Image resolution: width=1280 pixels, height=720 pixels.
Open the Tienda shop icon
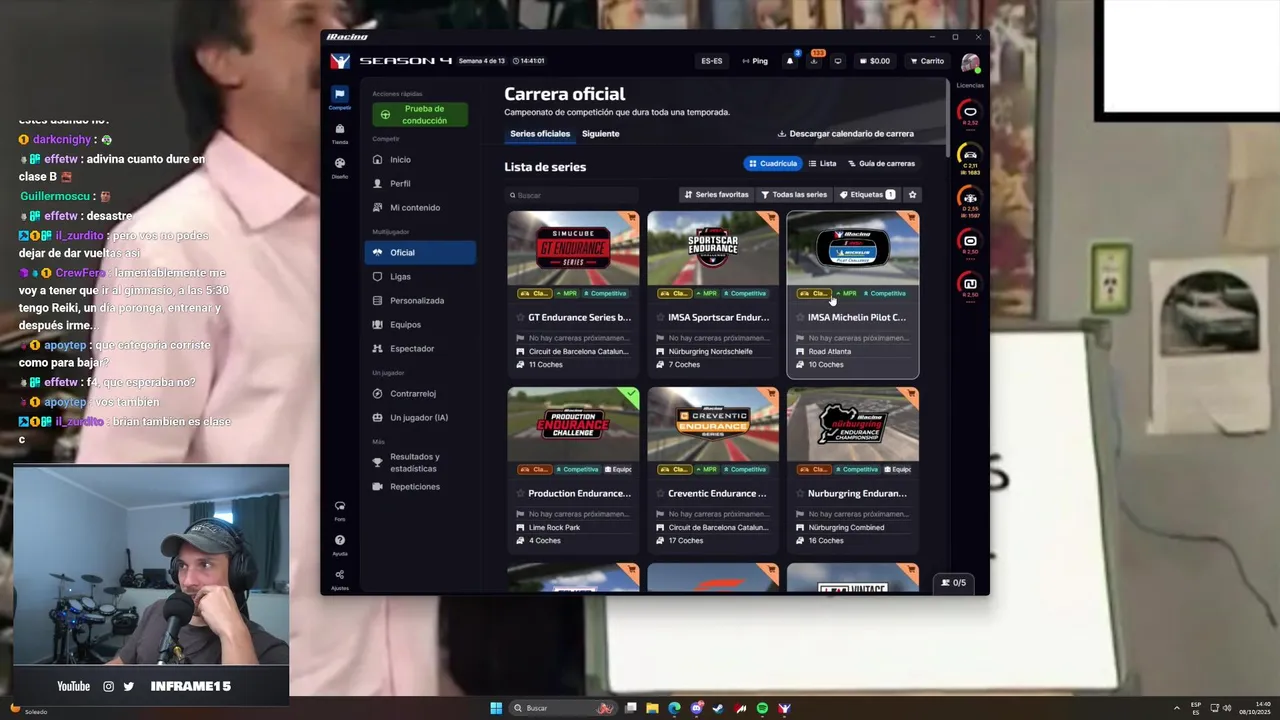[x=340, y=129]
